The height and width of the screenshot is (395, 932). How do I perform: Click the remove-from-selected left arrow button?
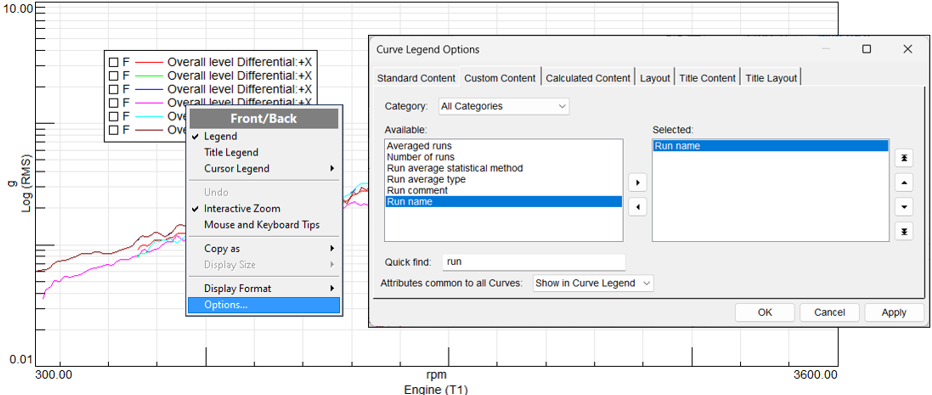point(637,207)
